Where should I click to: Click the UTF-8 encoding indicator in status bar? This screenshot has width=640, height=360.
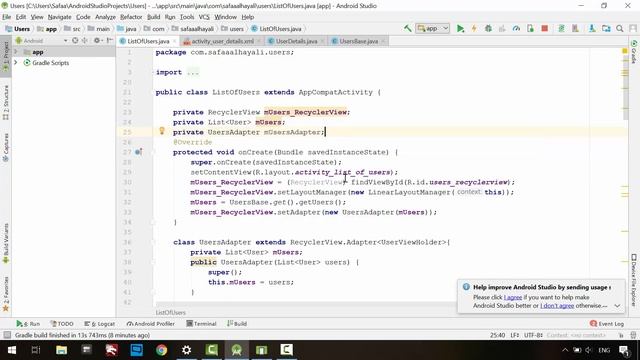533,335
